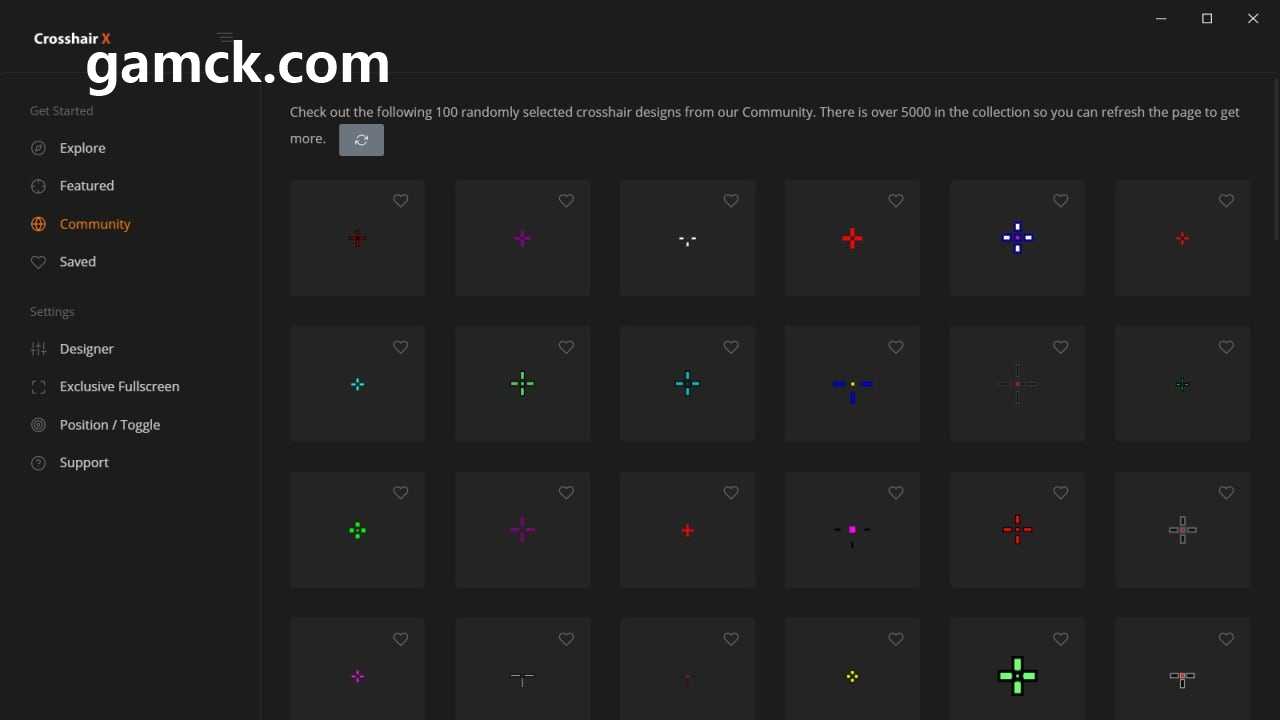1280x720 pixels.
Task: Heart the white outlined T with red center
Action: tap(1226, 639)
